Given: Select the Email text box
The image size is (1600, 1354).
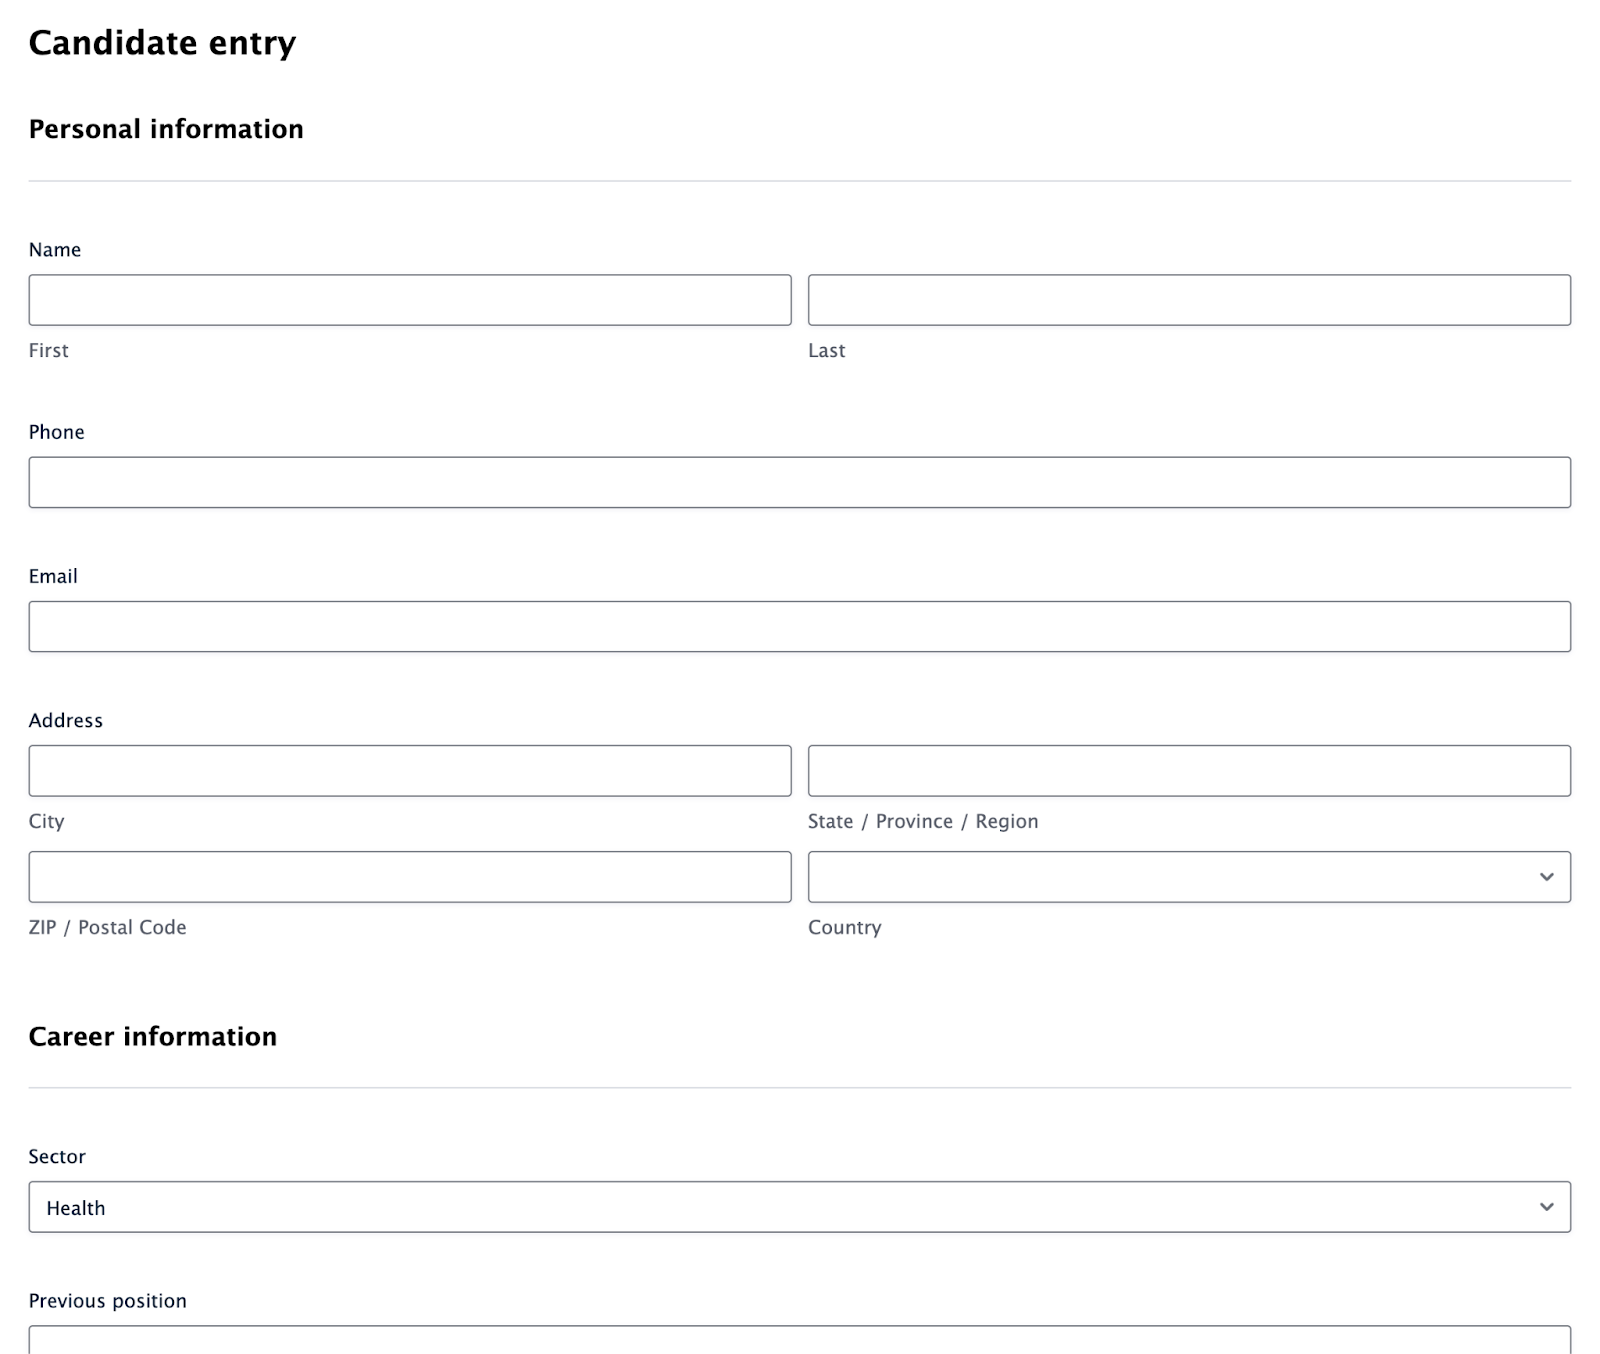Looking at the screenshot, I should click(800, 626).
